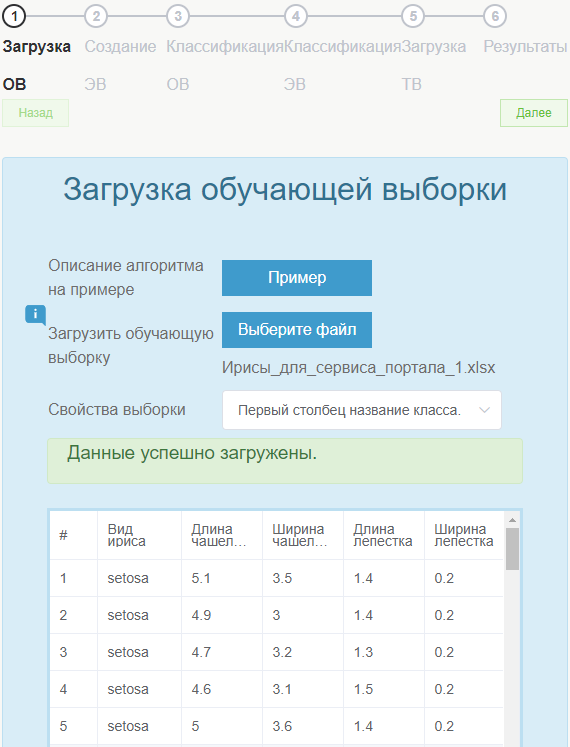Click the table scrollbar up arrow

[512, 520]
